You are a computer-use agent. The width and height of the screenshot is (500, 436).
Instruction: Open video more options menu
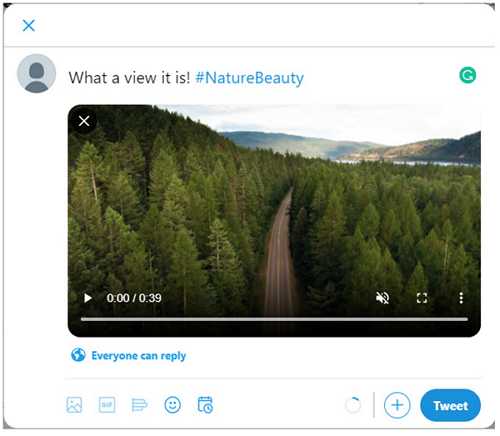(461, 298)
